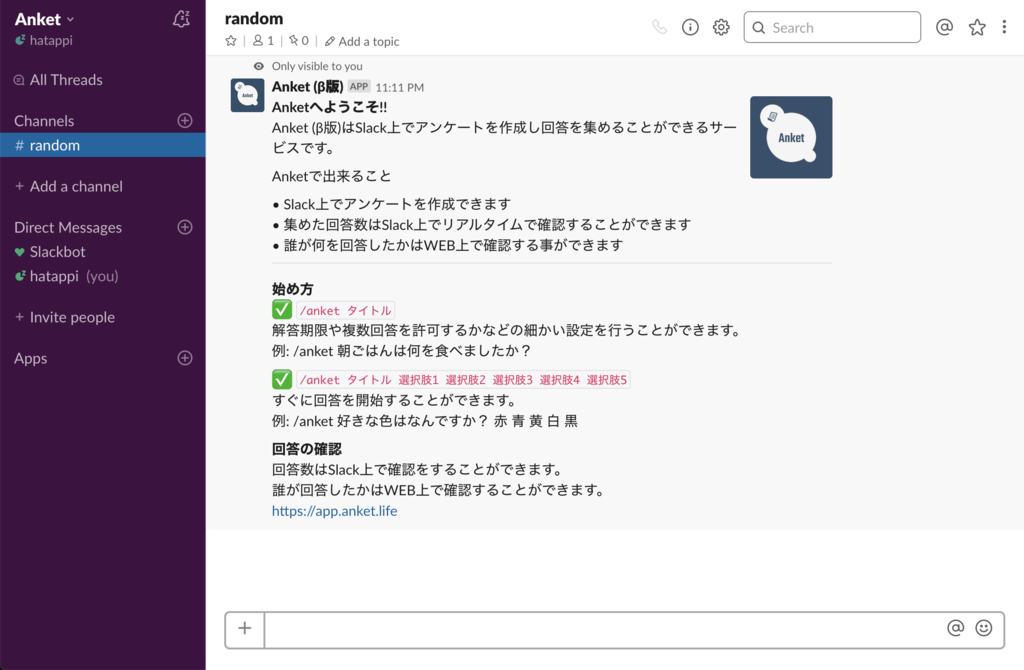Click the attachment plus button in composer
This screenshot has height=670, width=1024.
click(245, 628)
